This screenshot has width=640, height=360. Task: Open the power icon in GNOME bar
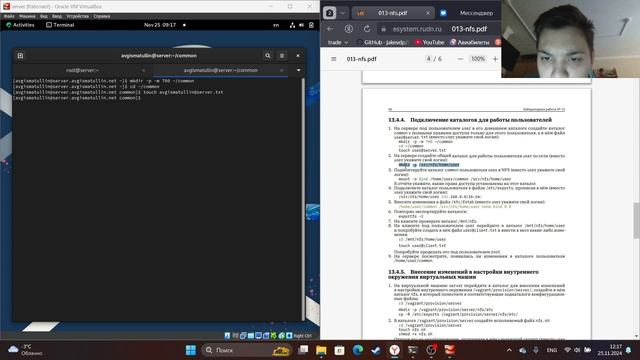(x=311, y=25)
